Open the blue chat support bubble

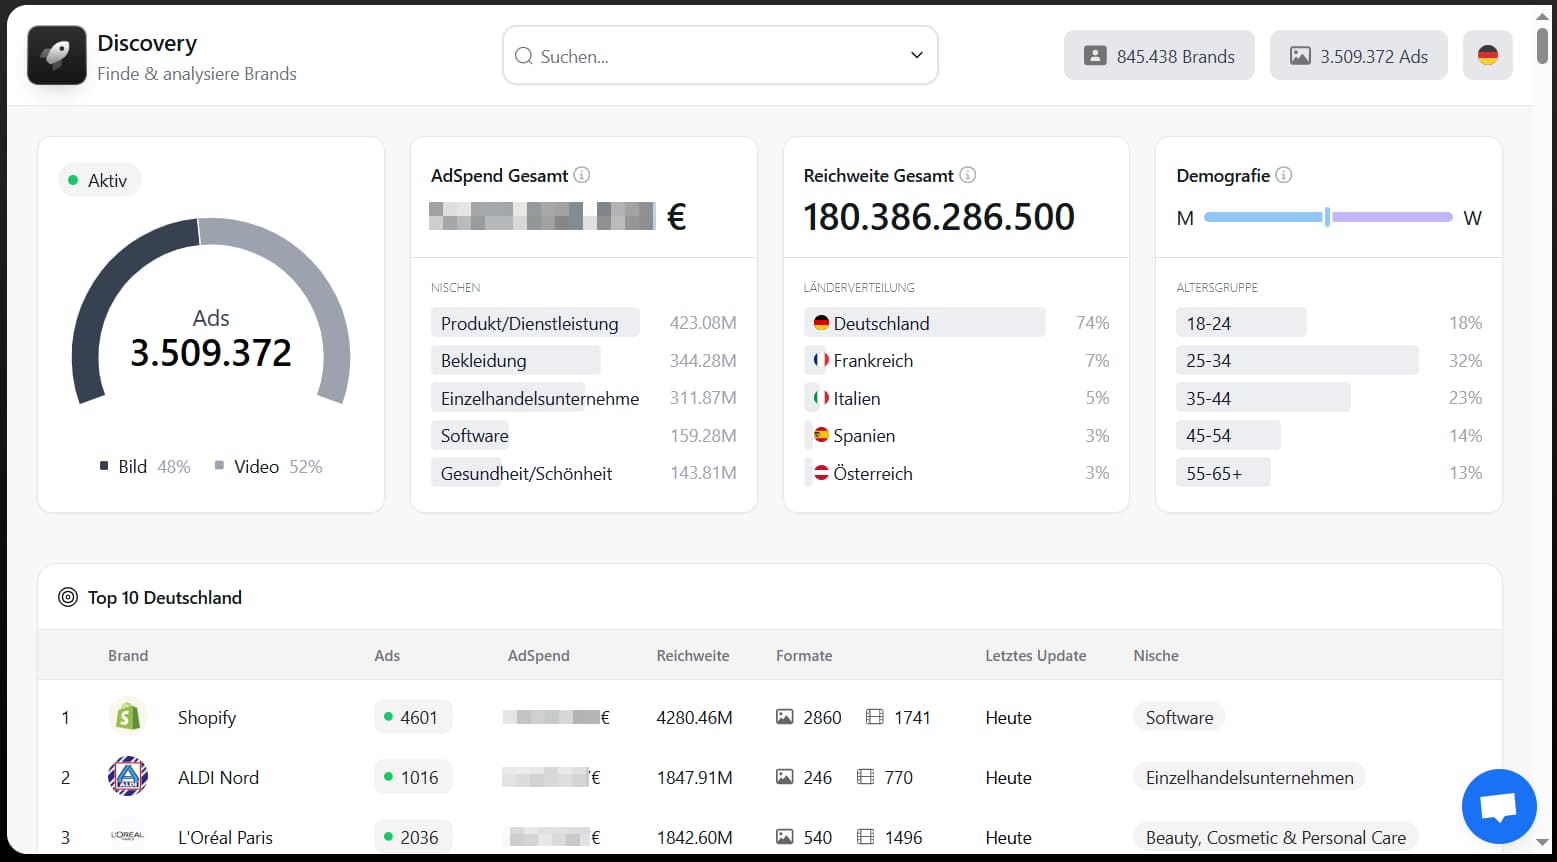tap(1498, 806)
